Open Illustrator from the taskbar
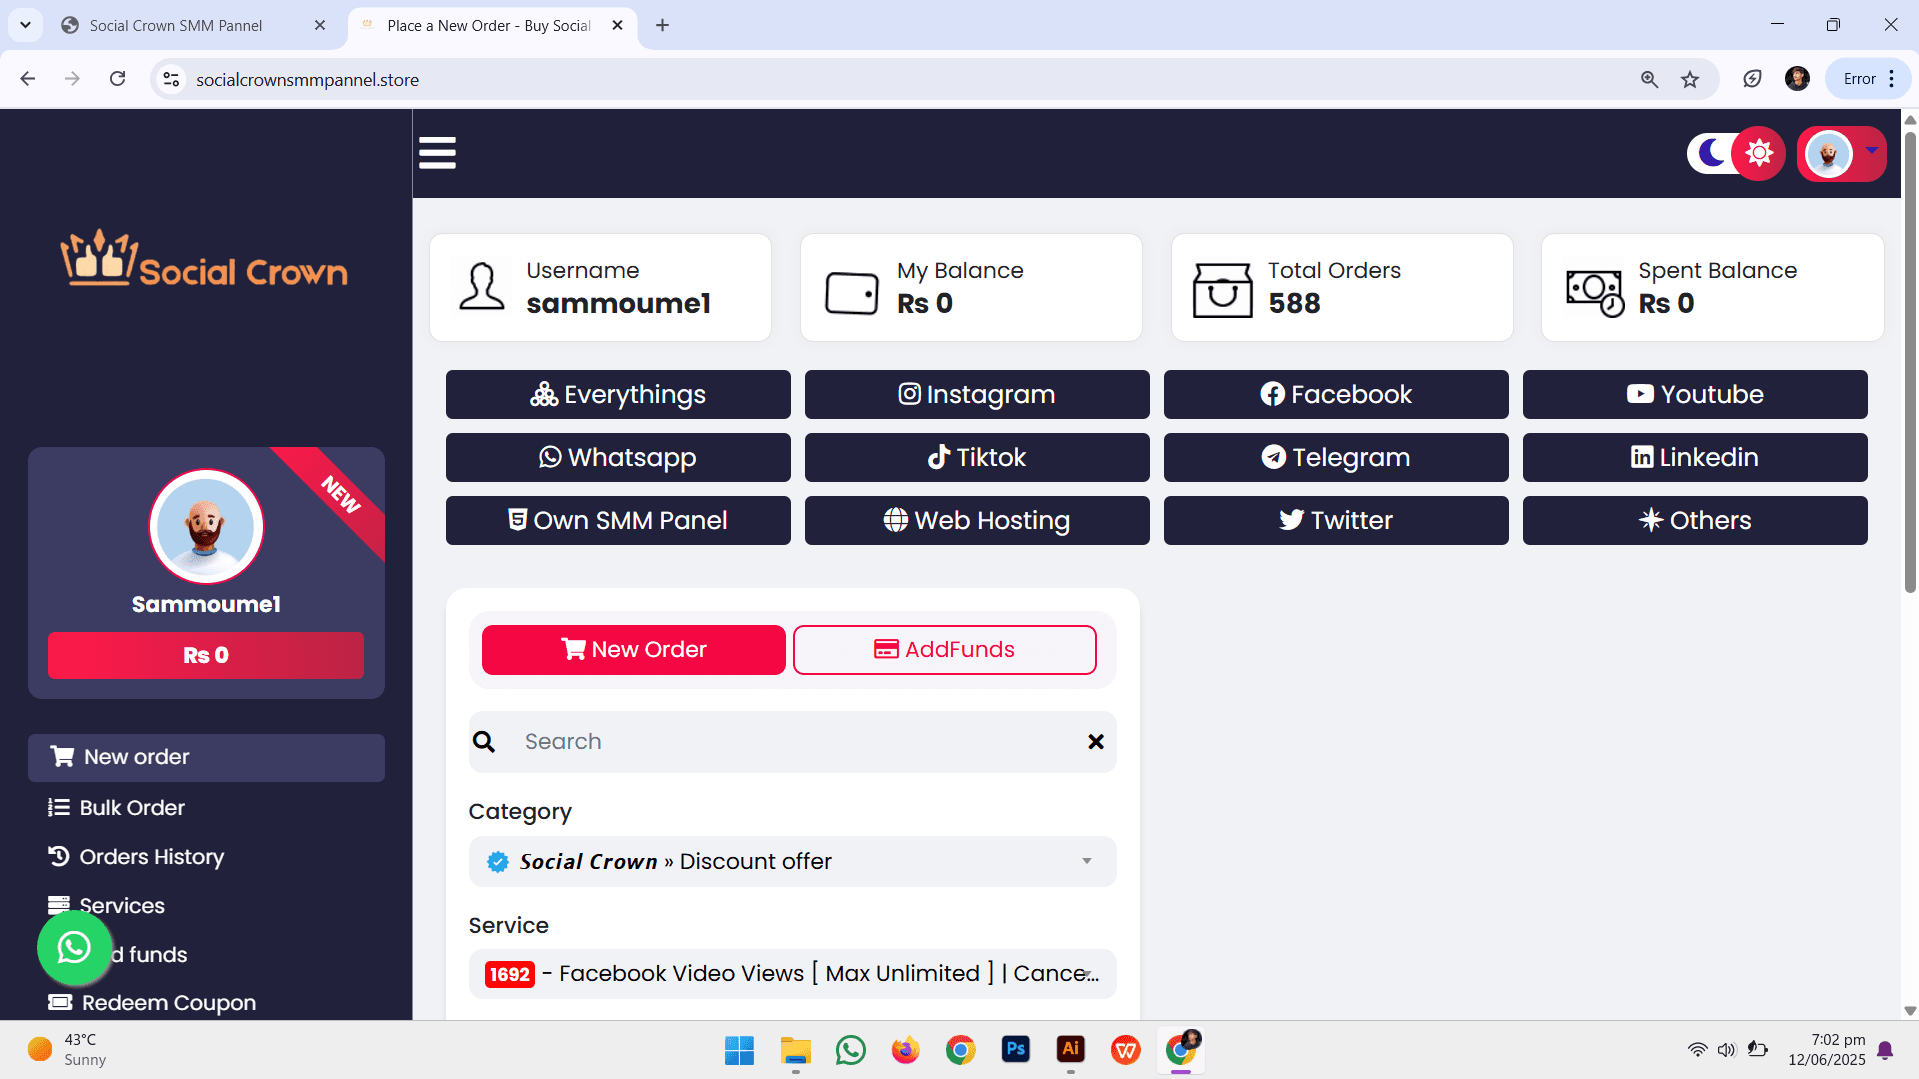This screenshot has width=1919, height=1079. tap(1071, 1050)
